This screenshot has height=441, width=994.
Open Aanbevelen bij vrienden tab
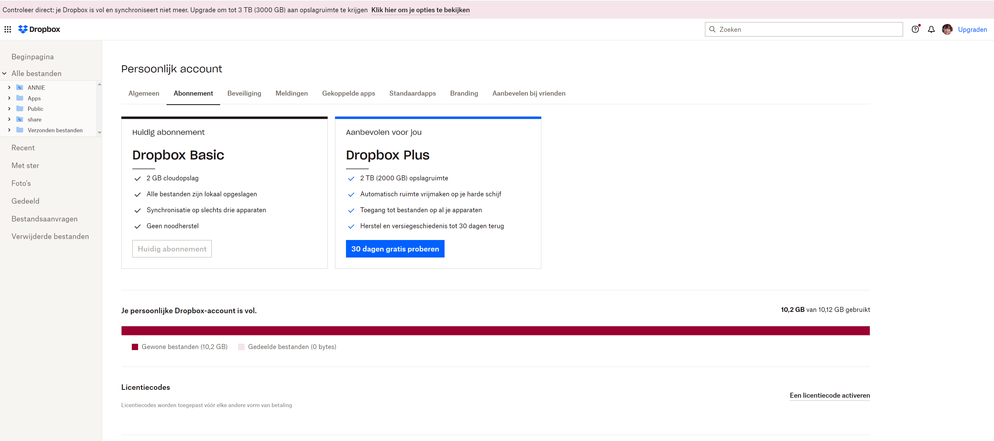[x=529, y=93]
